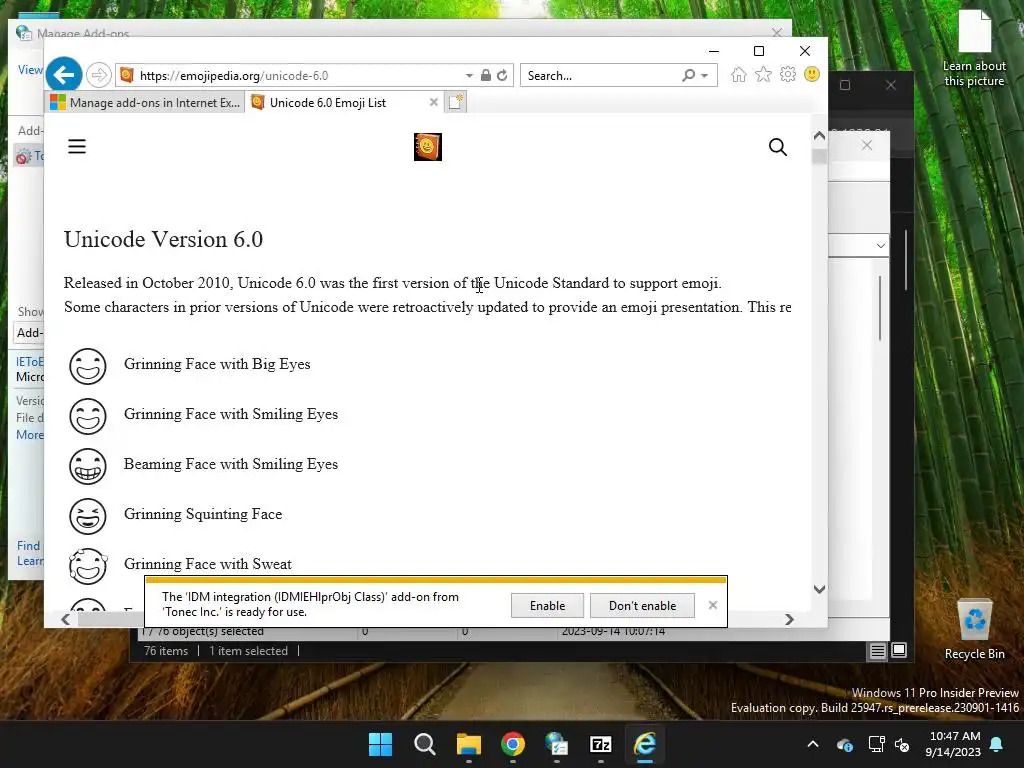Image resolution: width=1024 pixels, height=768 pixels.
Task: Open the IE Home icon
Action: pos(739,74)
